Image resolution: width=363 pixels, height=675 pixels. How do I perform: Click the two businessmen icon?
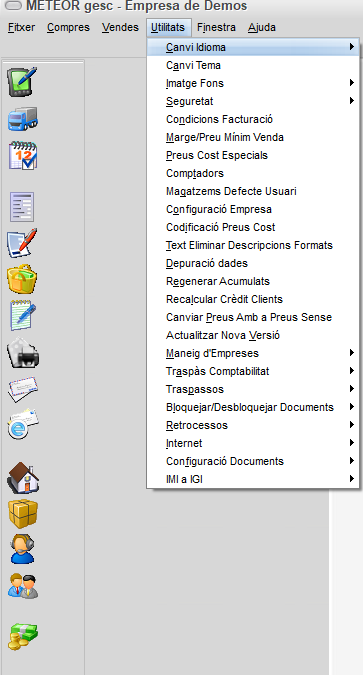[23, 586]
